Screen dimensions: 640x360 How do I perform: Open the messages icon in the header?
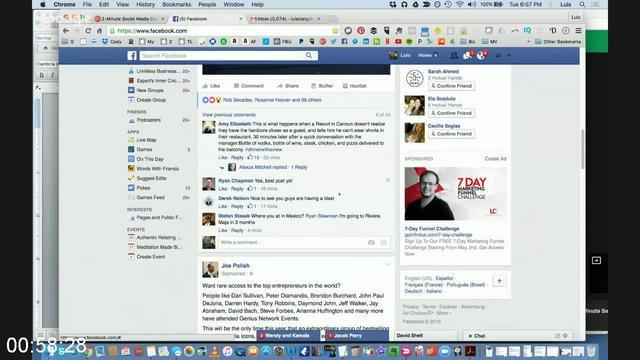(468, 56)
